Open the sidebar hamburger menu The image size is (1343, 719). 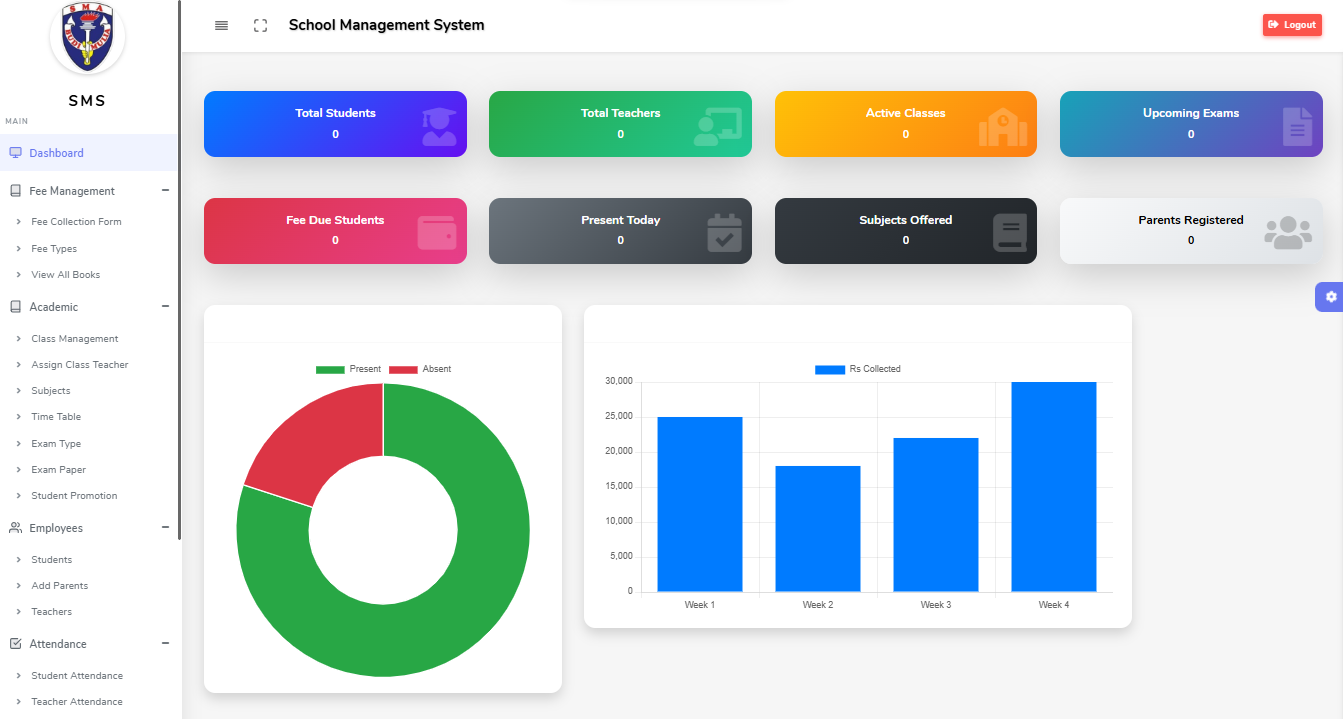(x=221, y=25)
